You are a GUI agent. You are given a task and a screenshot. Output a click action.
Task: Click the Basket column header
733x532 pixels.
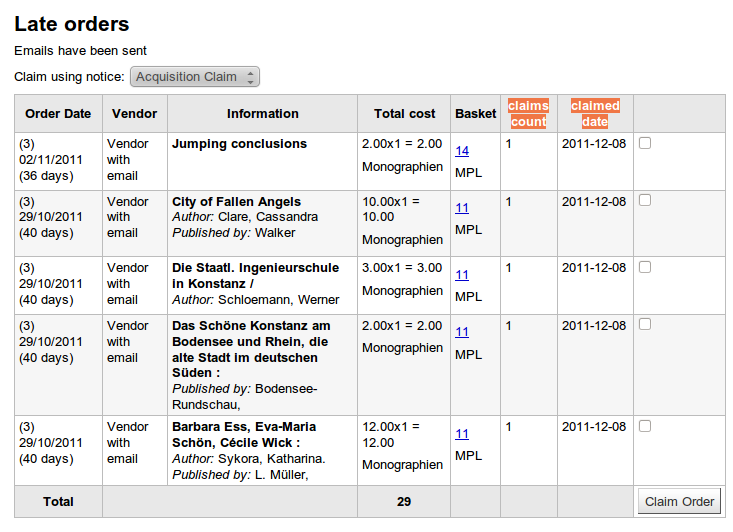[x=475, y=114]
